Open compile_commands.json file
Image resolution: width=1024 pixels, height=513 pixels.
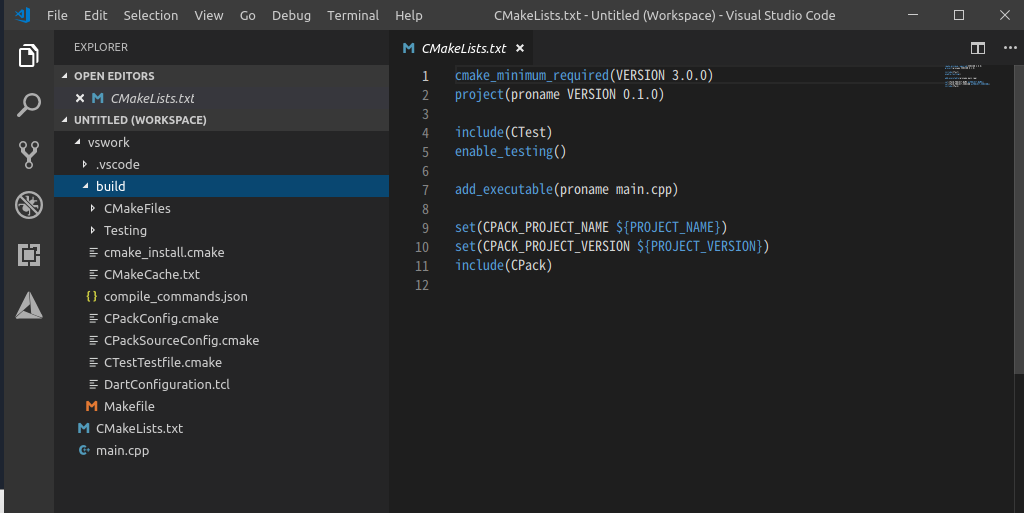pyautogui.click(x=175, y=296)
